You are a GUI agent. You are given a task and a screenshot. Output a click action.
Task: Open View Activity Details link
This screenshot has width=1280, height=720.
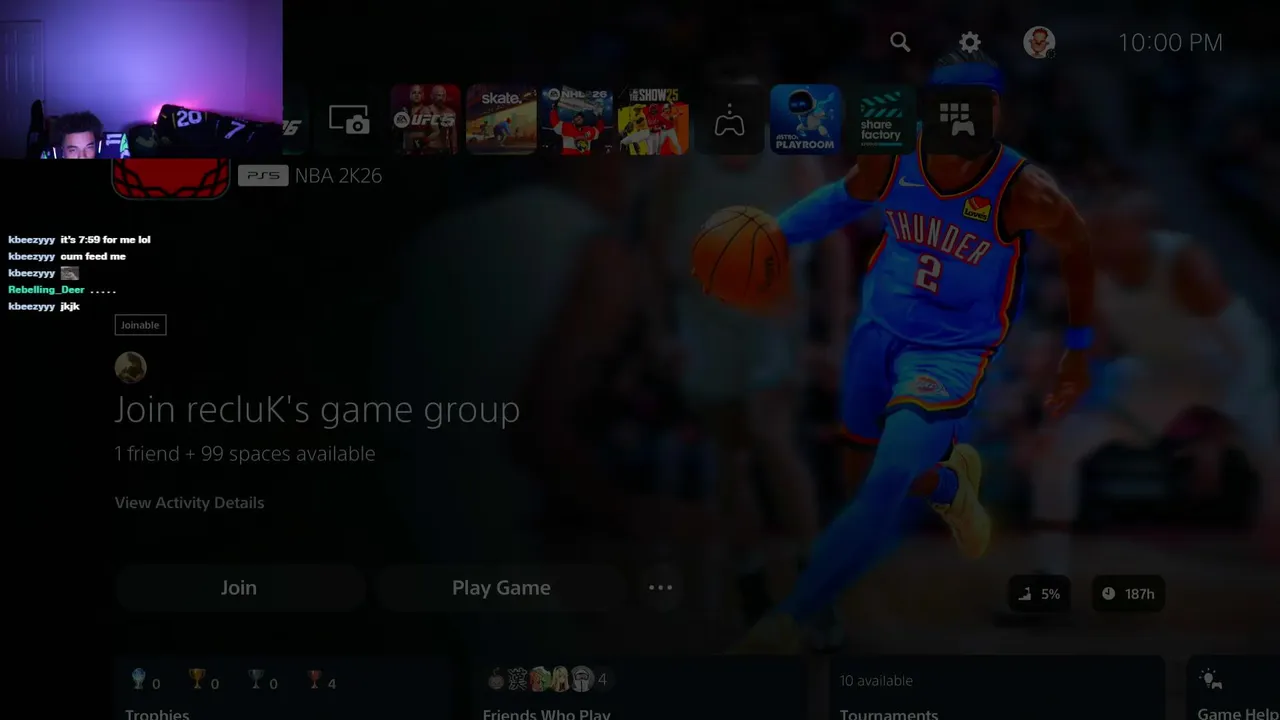point(189,502)
